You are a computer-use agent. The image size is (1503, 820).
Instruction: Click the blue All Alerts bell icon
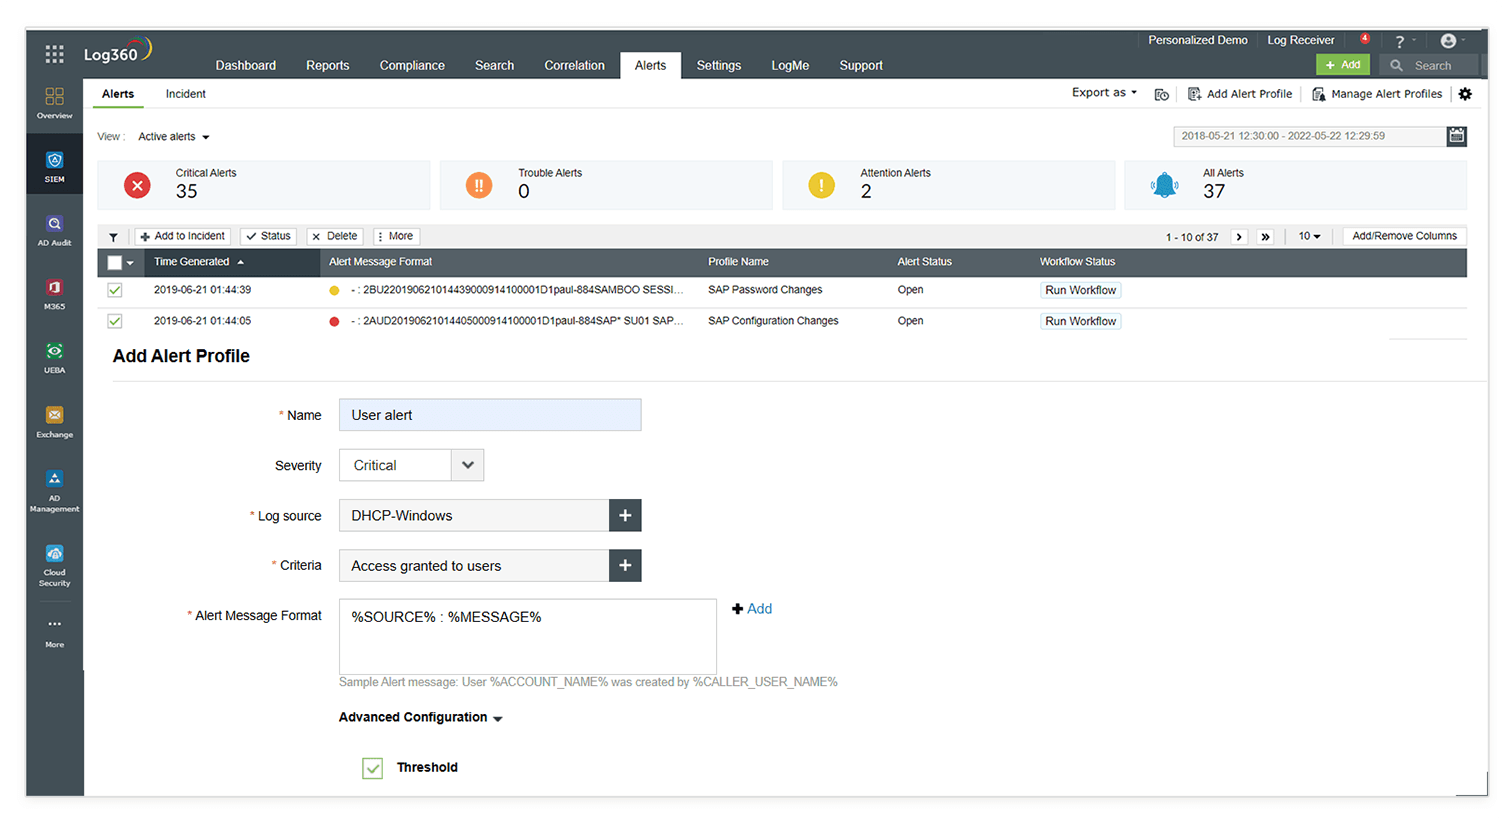tap(1164, 185)
